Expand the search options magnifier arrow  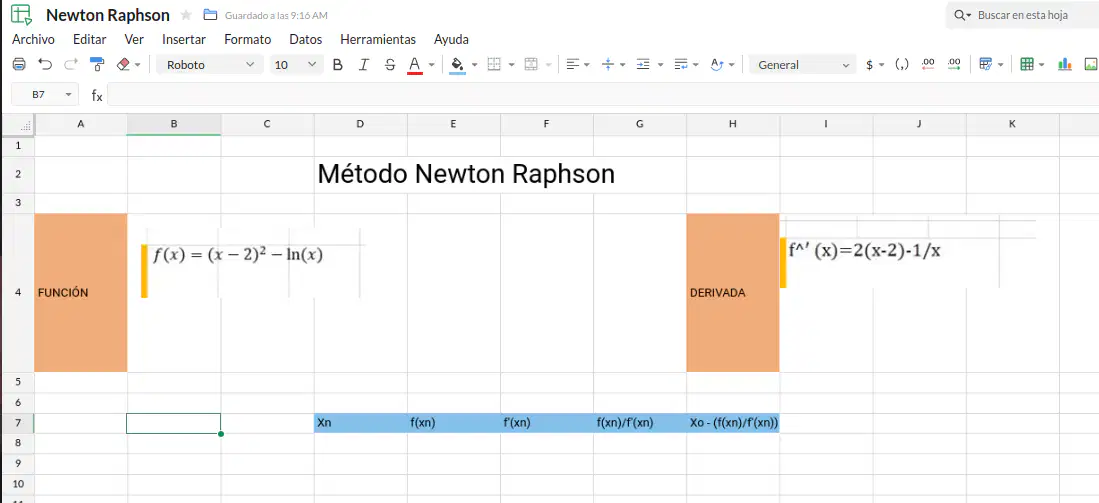969,15
